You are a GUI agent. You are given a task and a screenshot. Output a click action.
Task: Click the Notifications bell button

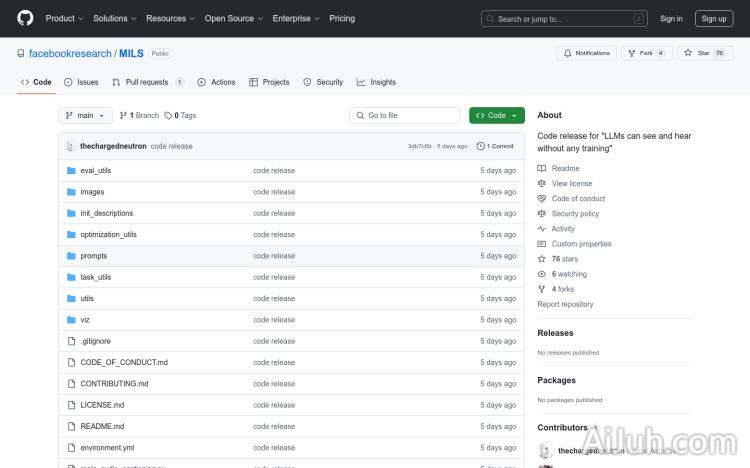coord(587,53)
